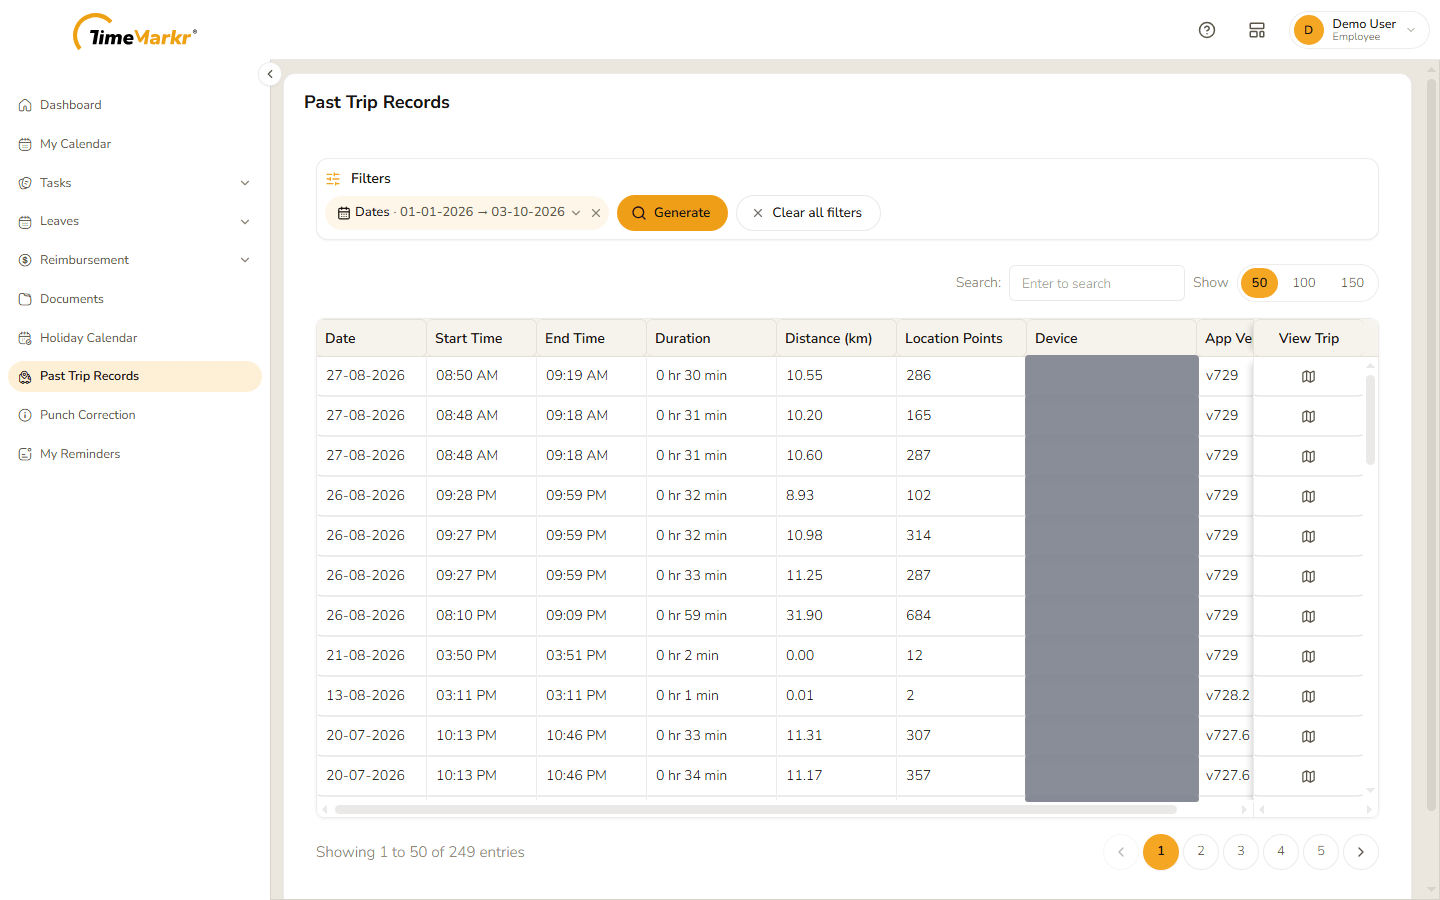Open My Calendar in the sidebar
The image size is (1440, 900).
[134, 144]
